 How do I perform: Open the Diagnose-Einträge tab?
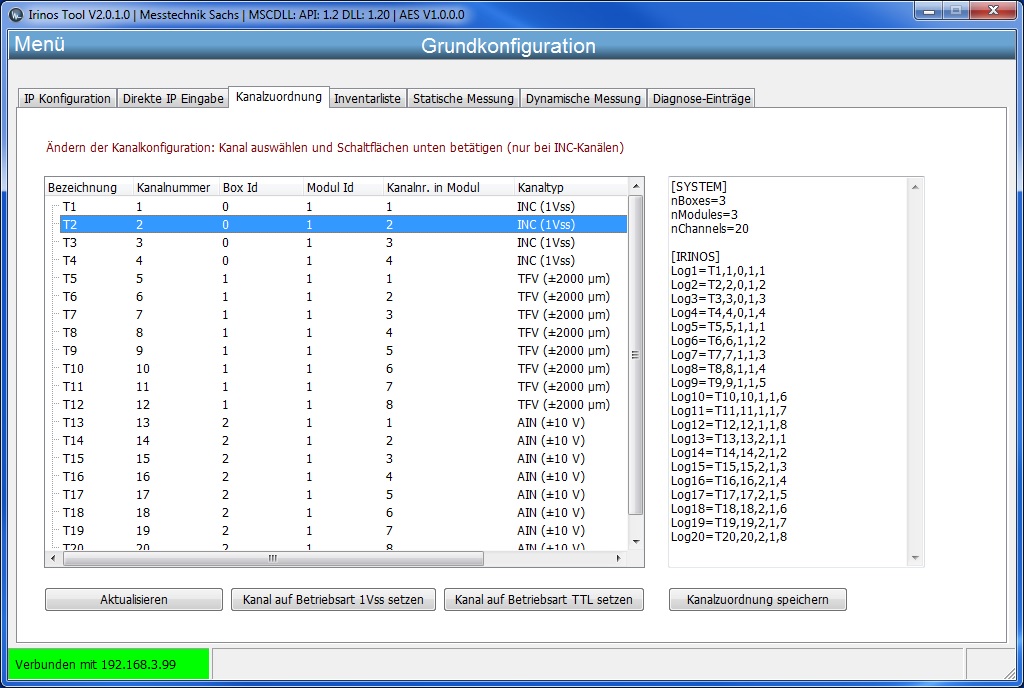tap(701, 99)
